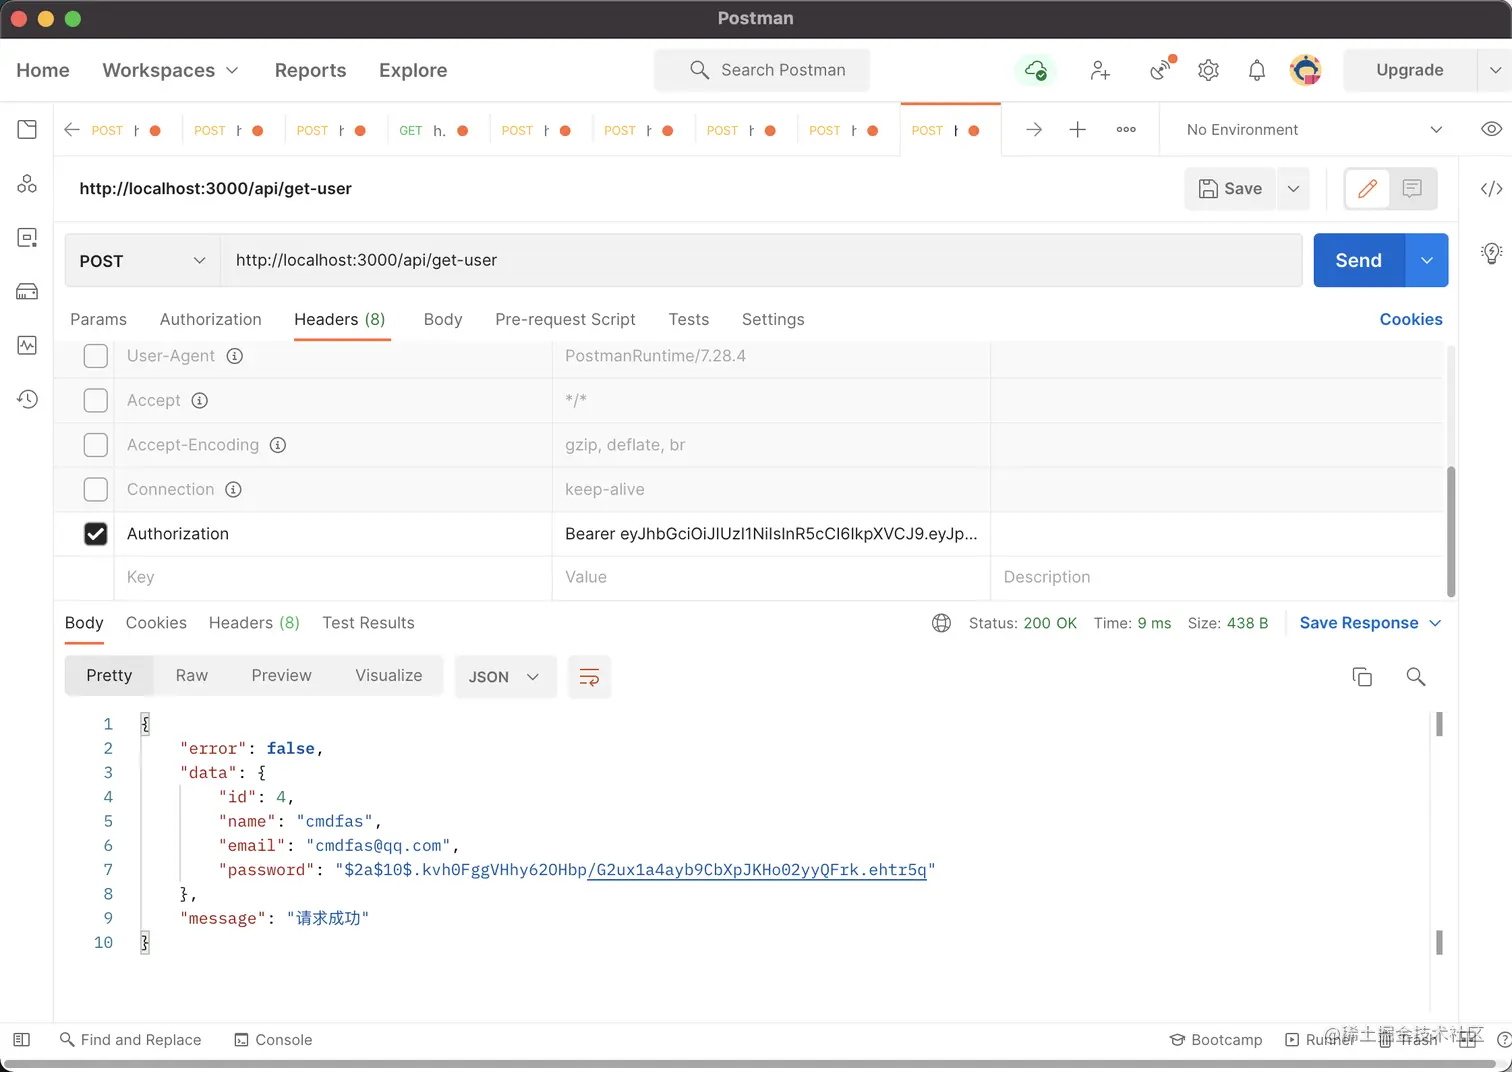Open Find and Replace
Viewport: 1512px width, 1072px height.
pos(130,1040)
